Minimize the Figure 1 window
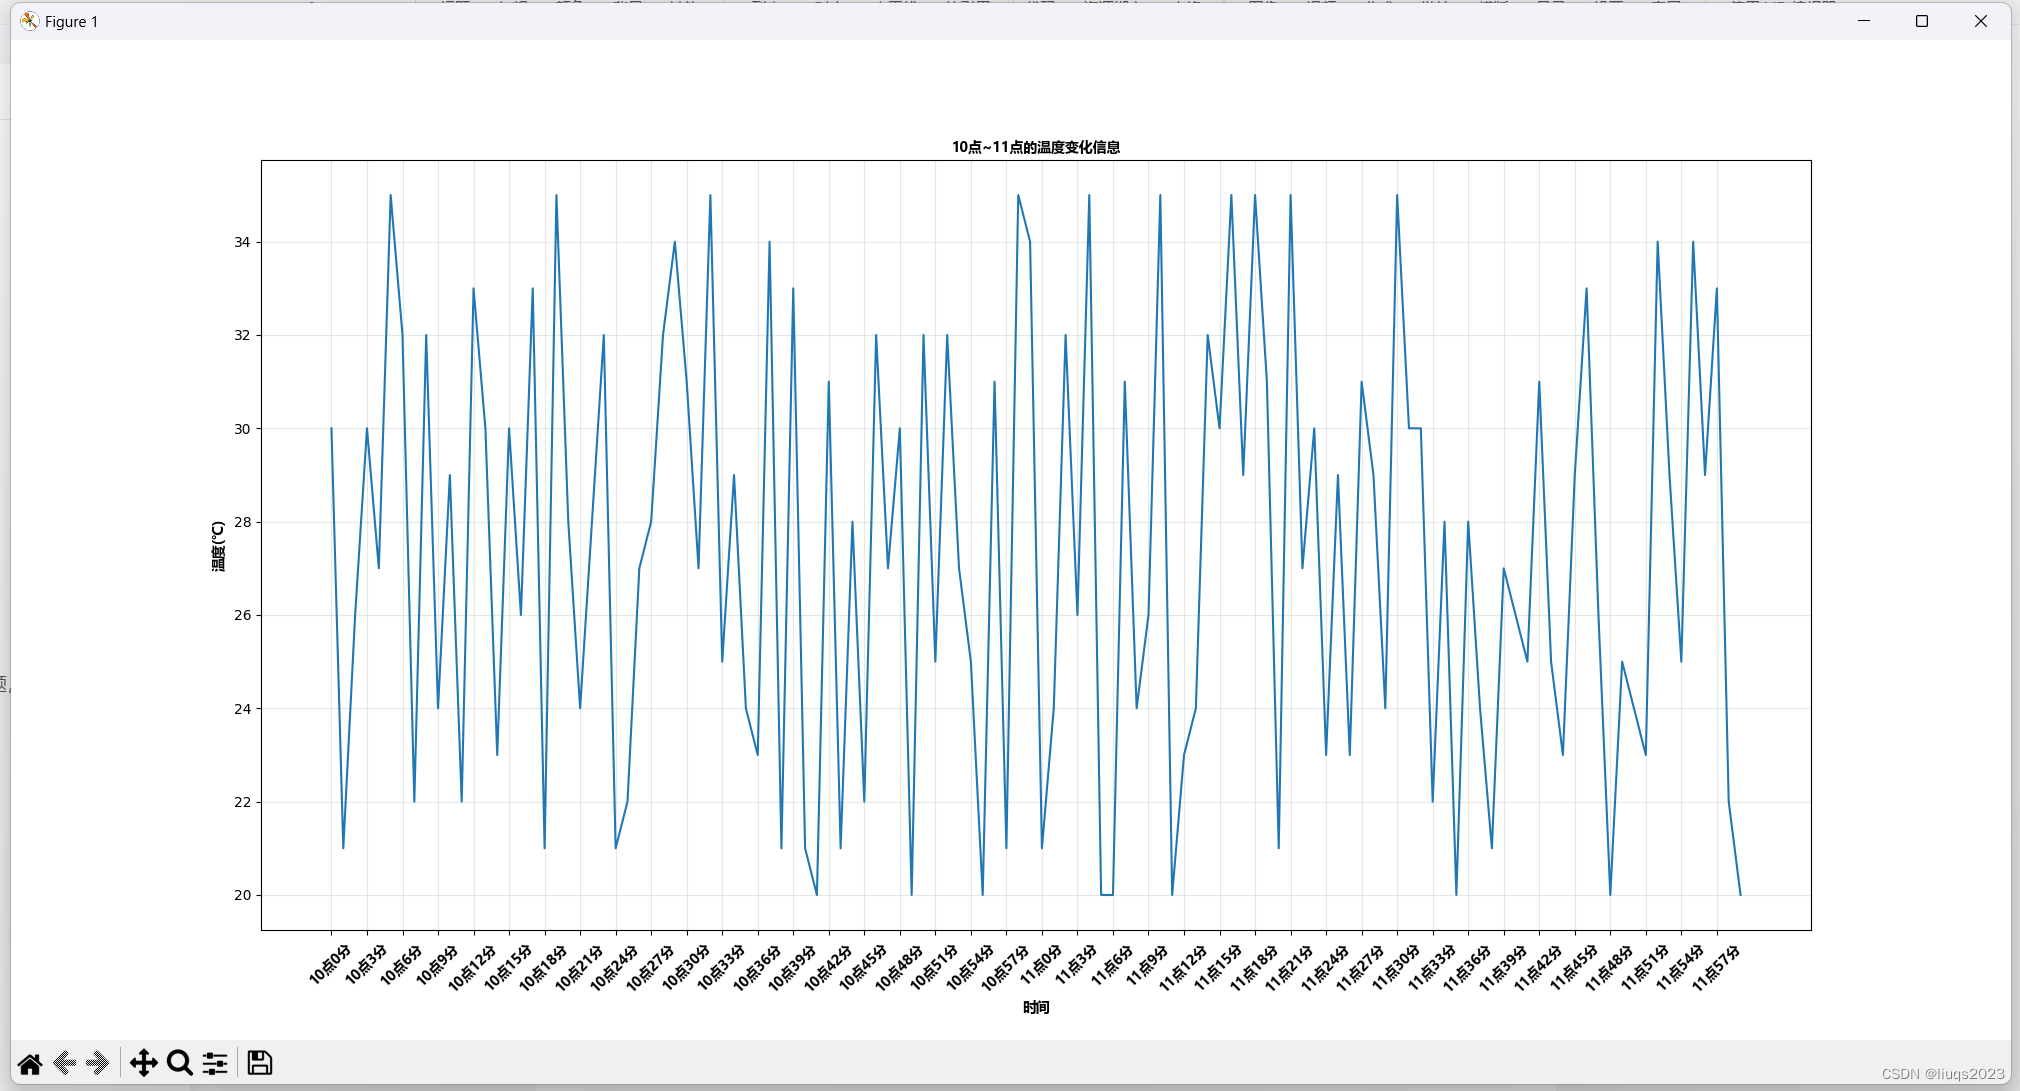The height and width of the screenshot is (1091, 2020). click(x=1864, y=21)
